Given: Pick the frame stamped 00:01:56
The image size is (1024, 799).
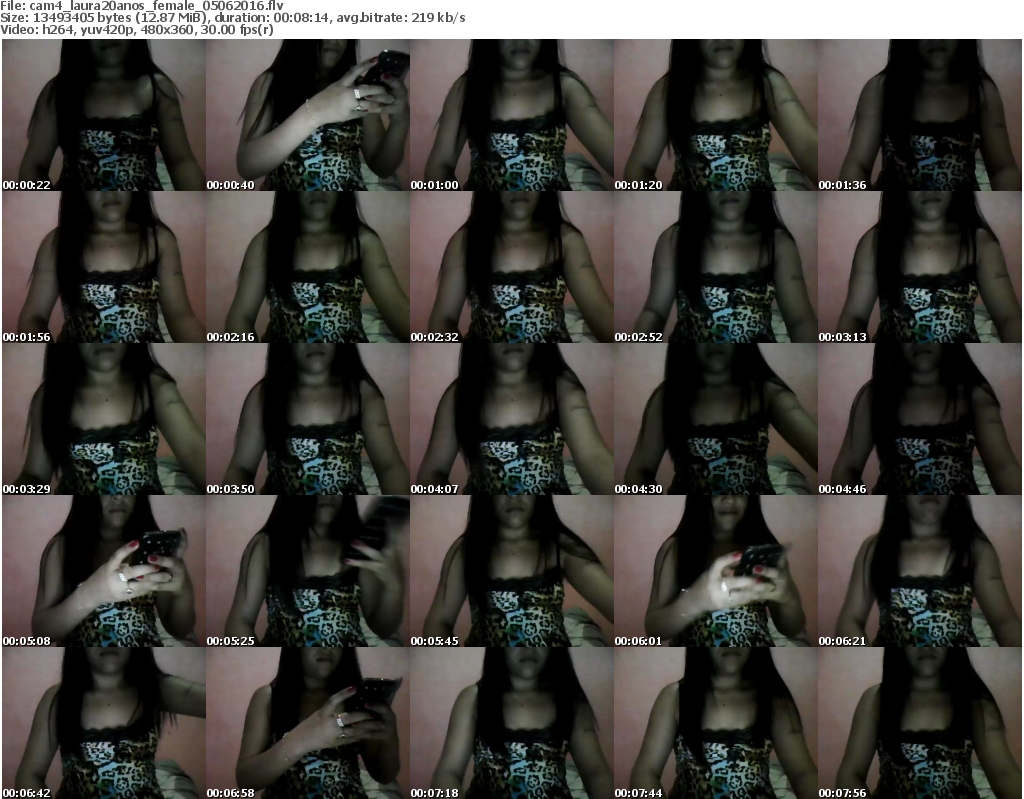Looking at the screenshot, I should click(104, 267).
